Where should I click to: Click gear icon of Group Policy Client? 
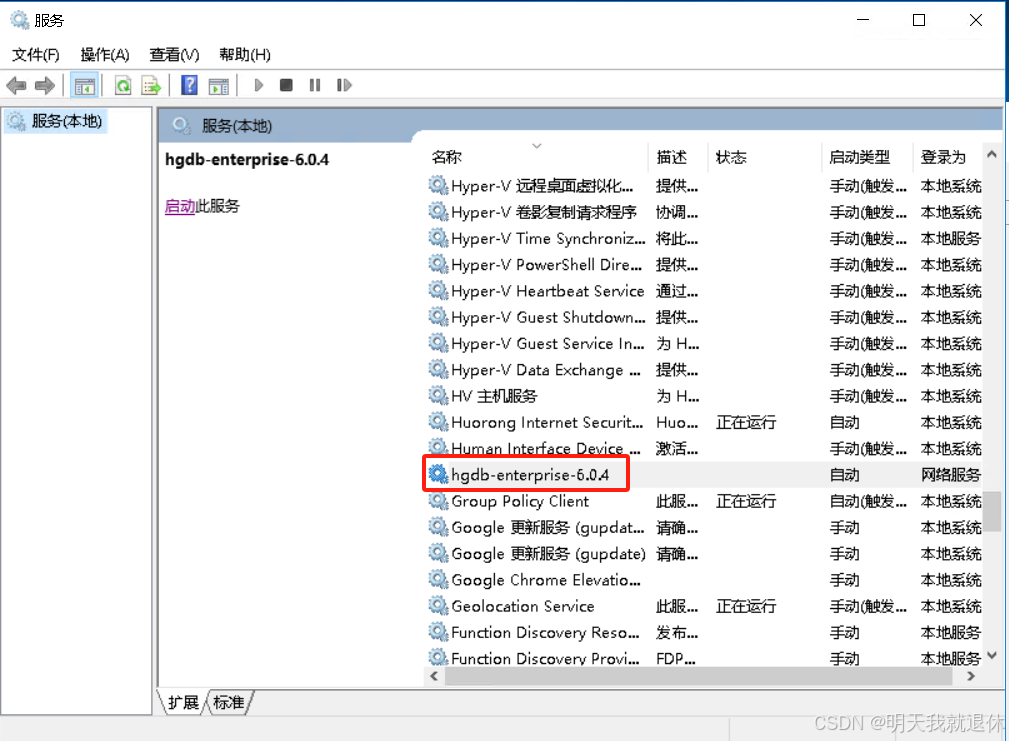438,500
